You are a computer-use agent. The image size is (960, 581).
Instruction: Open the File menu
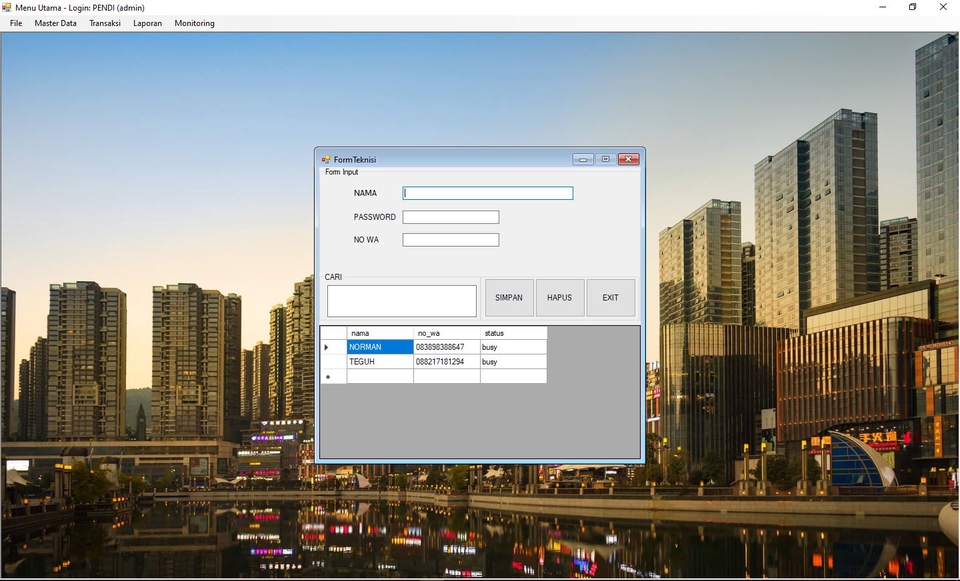[16, 23]
